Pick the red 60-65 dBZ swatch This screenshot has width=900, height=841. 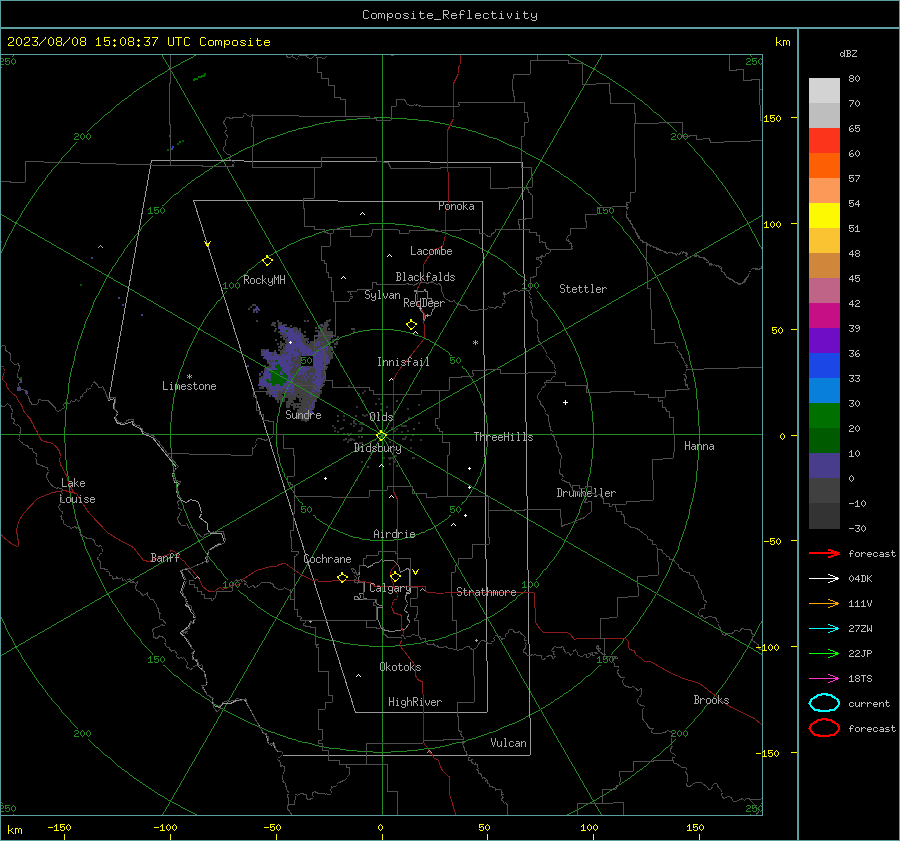824,141
